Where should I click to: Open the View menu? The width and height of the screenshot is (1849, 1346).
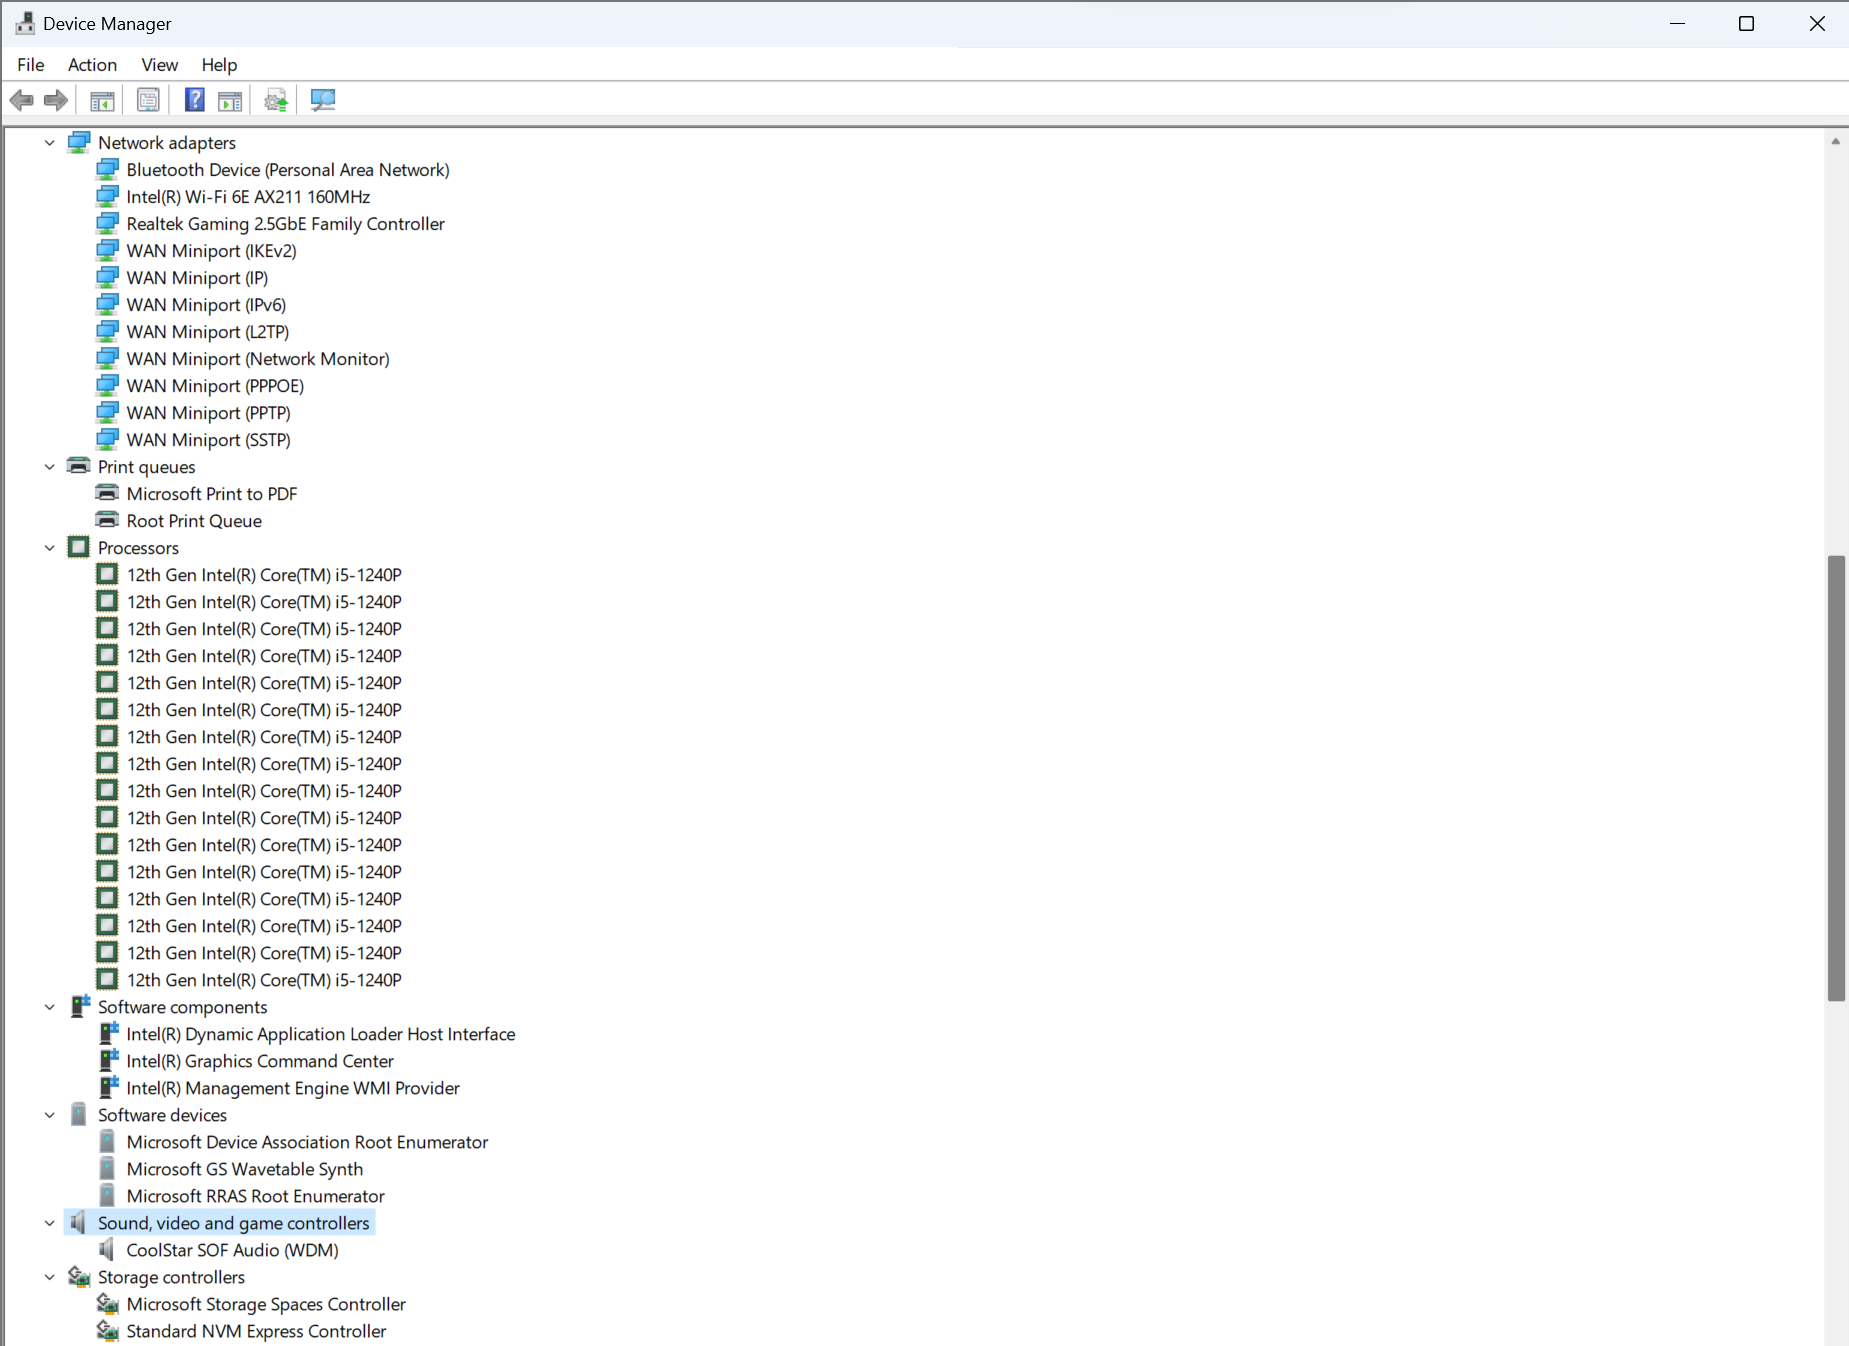click(160, 65)
